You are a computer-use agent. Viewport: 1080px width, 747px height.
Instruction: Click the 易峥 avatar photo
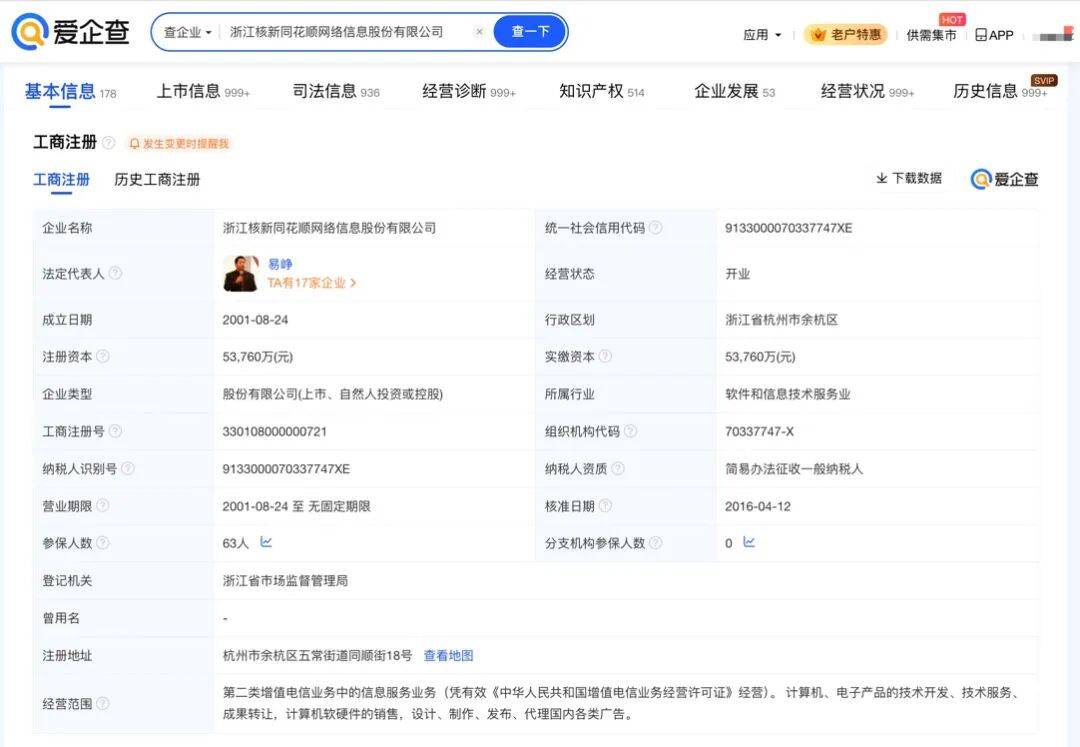tap(239, 274)
